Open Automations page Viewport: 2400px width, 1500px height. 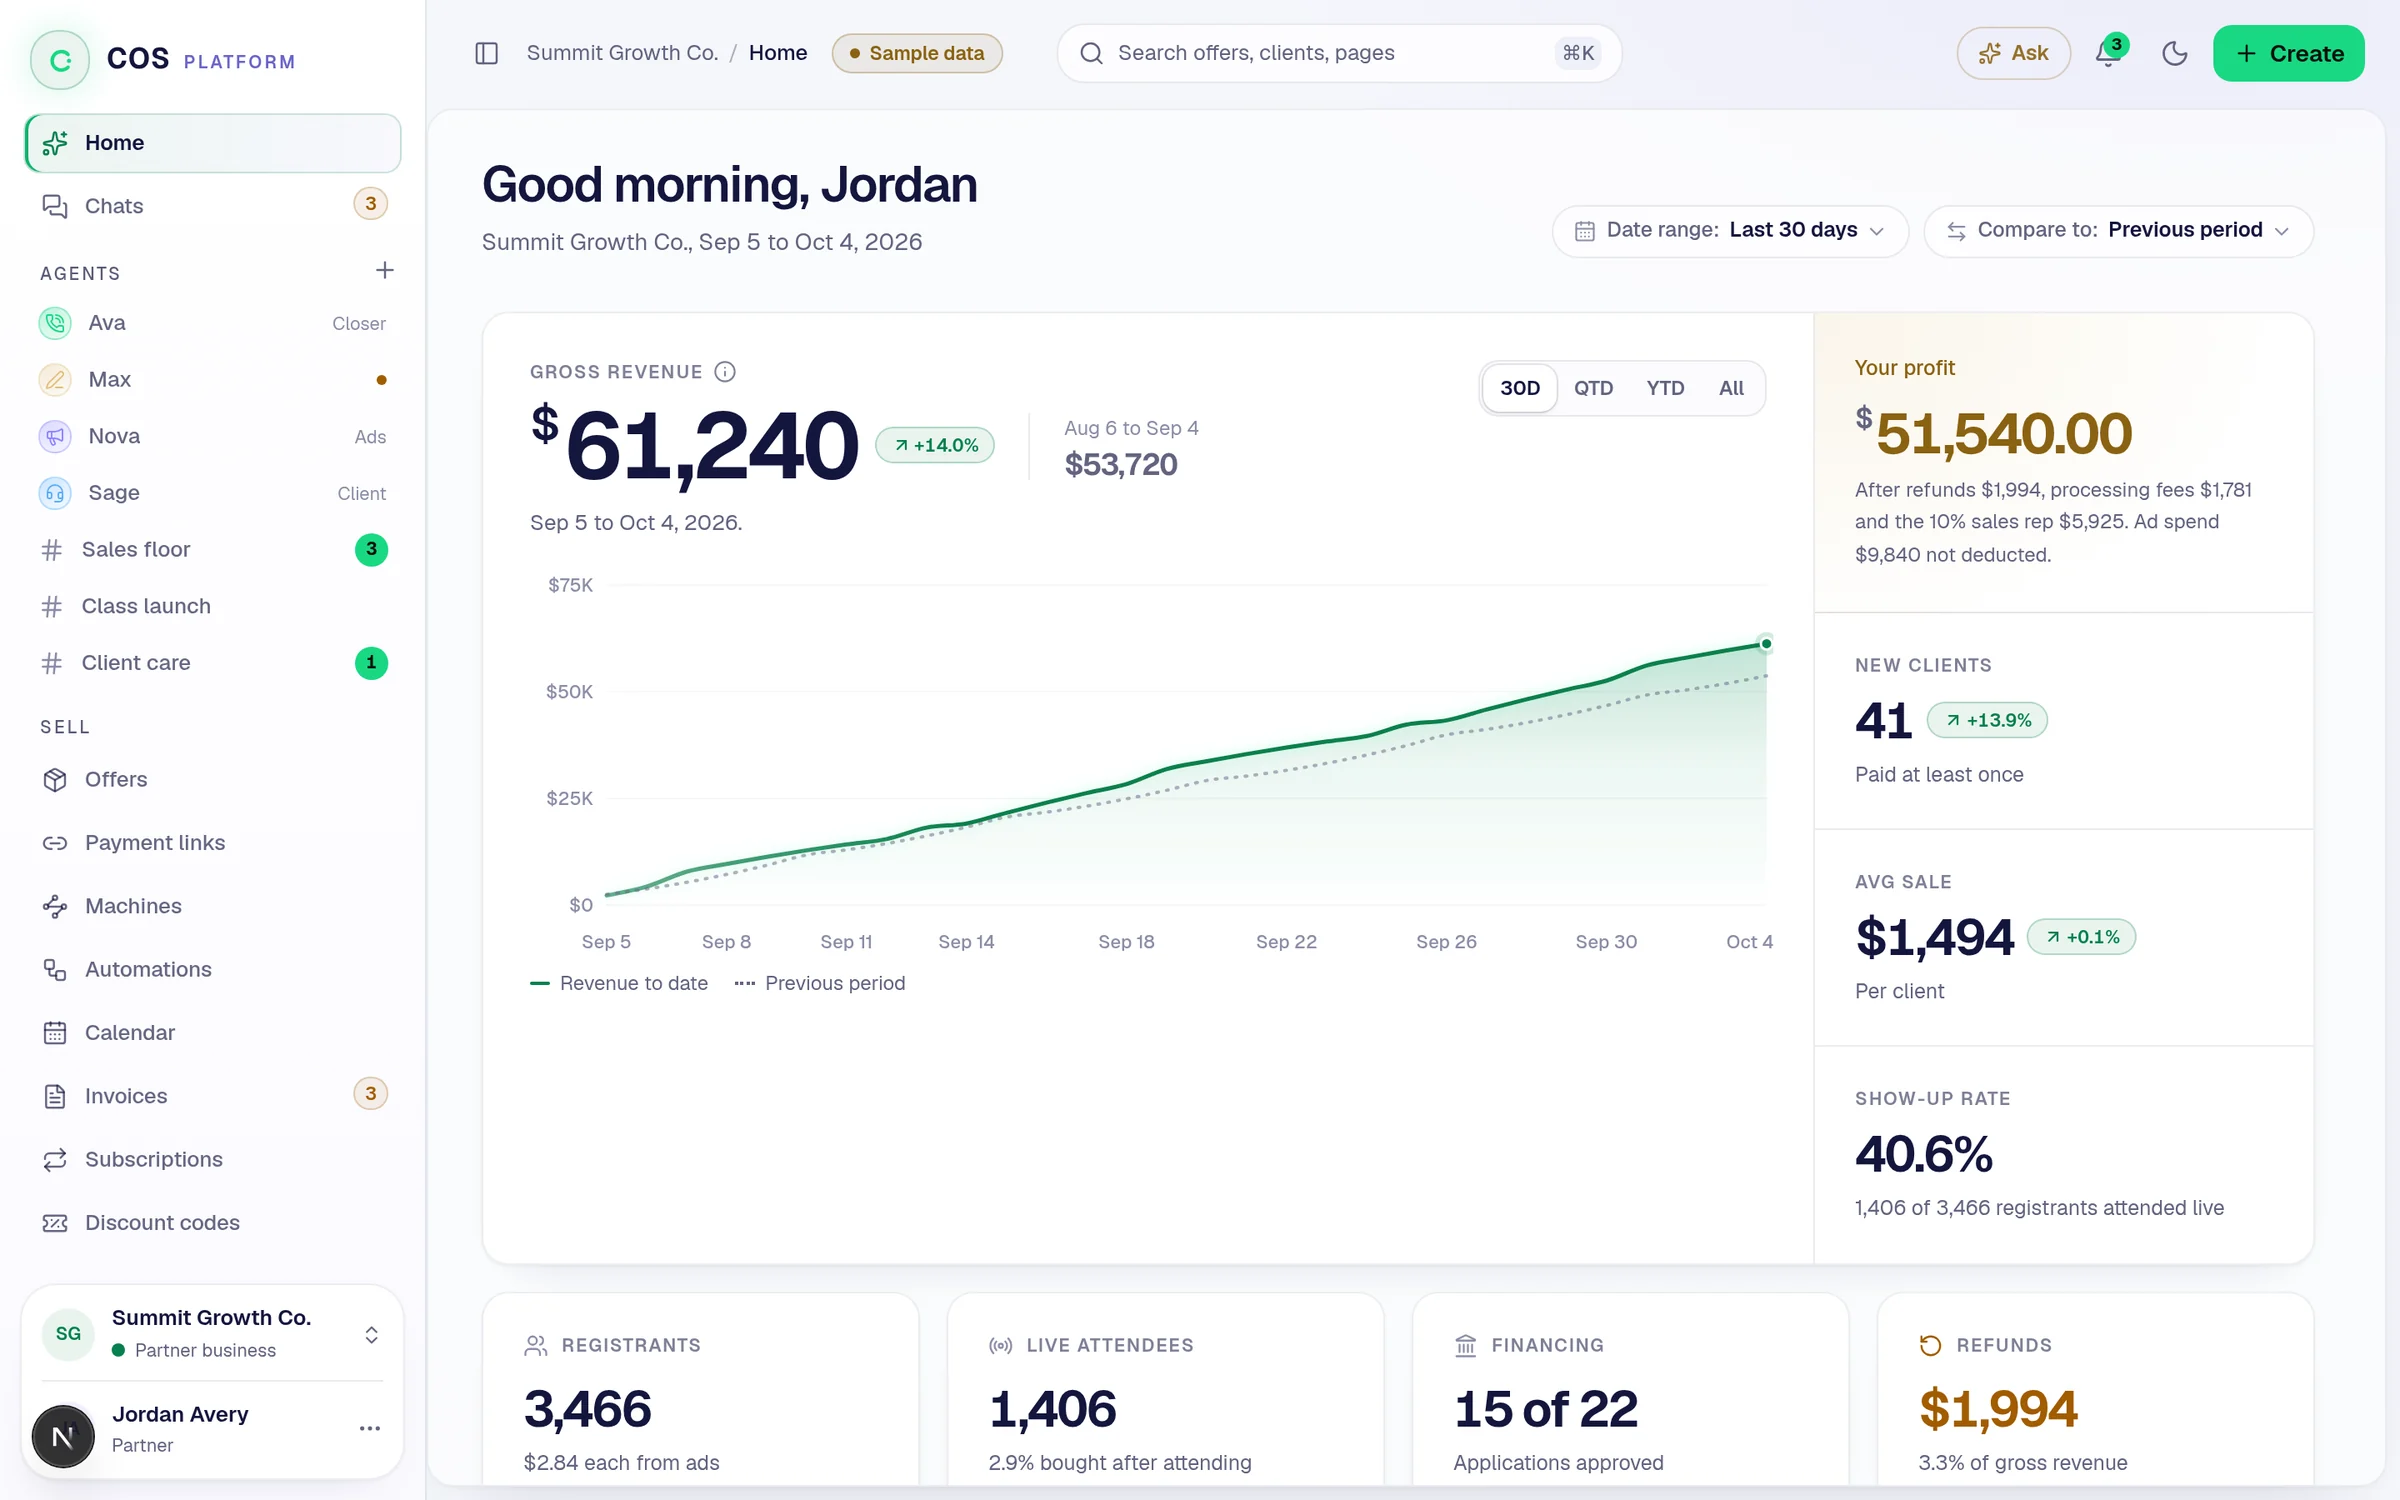point(213,969)
